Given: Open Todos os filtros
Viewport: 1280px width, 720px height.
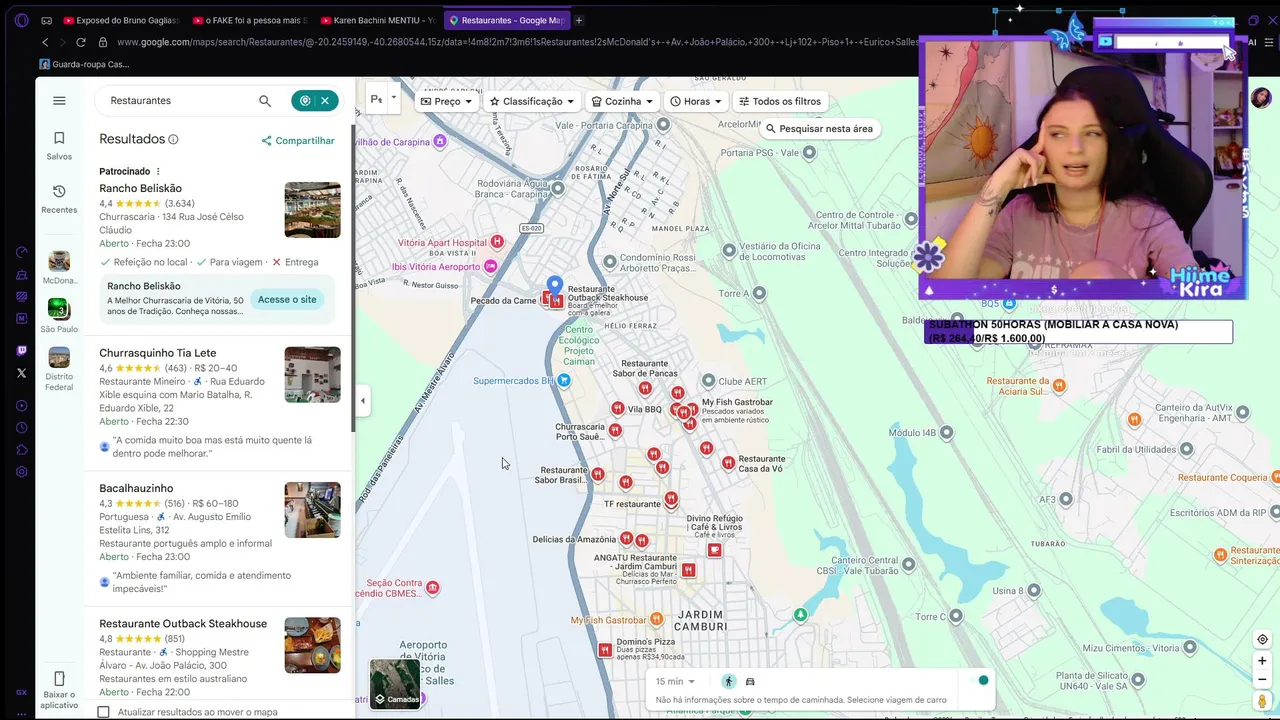Looking at the screenshot, I should pyautogui.click(x=780, y=101).
